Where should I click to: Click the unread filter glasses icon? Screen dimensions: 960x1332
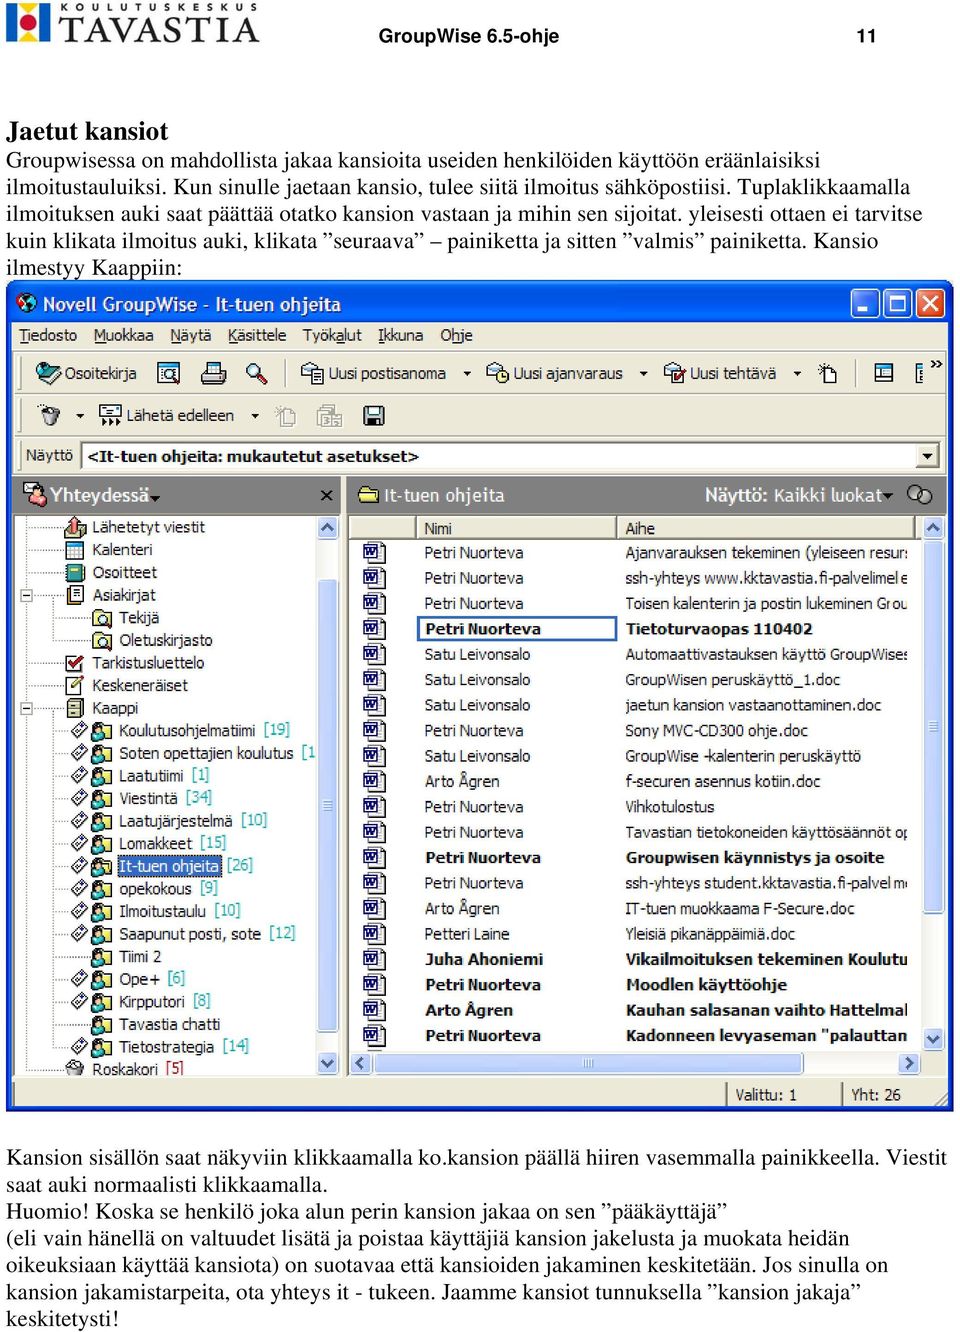tap(920, 495)
